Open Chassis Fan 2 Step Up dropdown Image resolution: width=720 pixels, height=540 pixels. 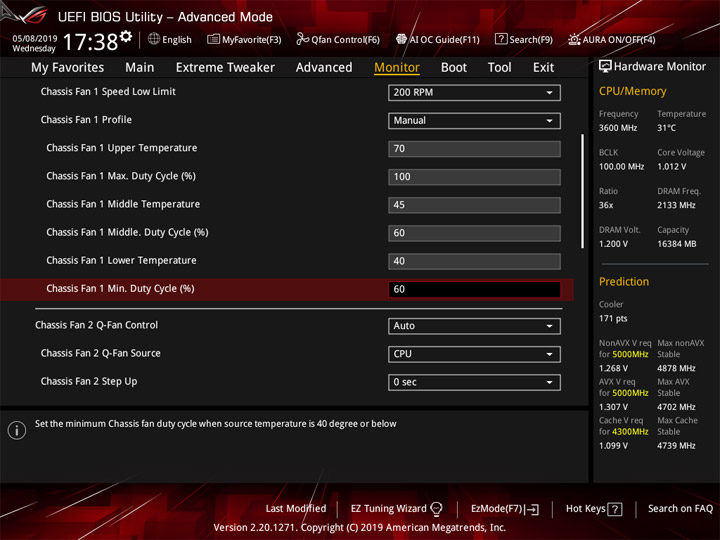(x=474, y=382)
